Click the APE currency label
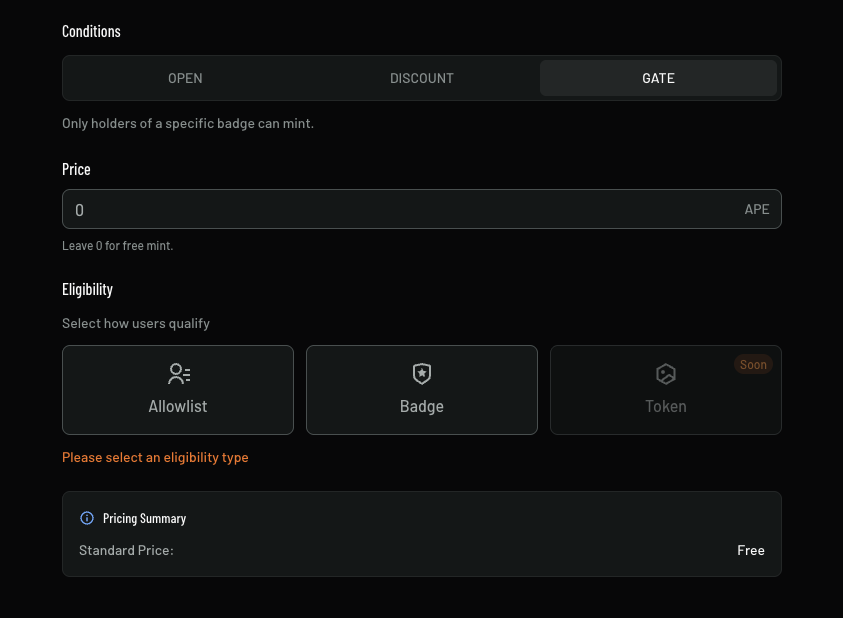The image size is (843, 618). pyautogui.click(x=757, y=209)
